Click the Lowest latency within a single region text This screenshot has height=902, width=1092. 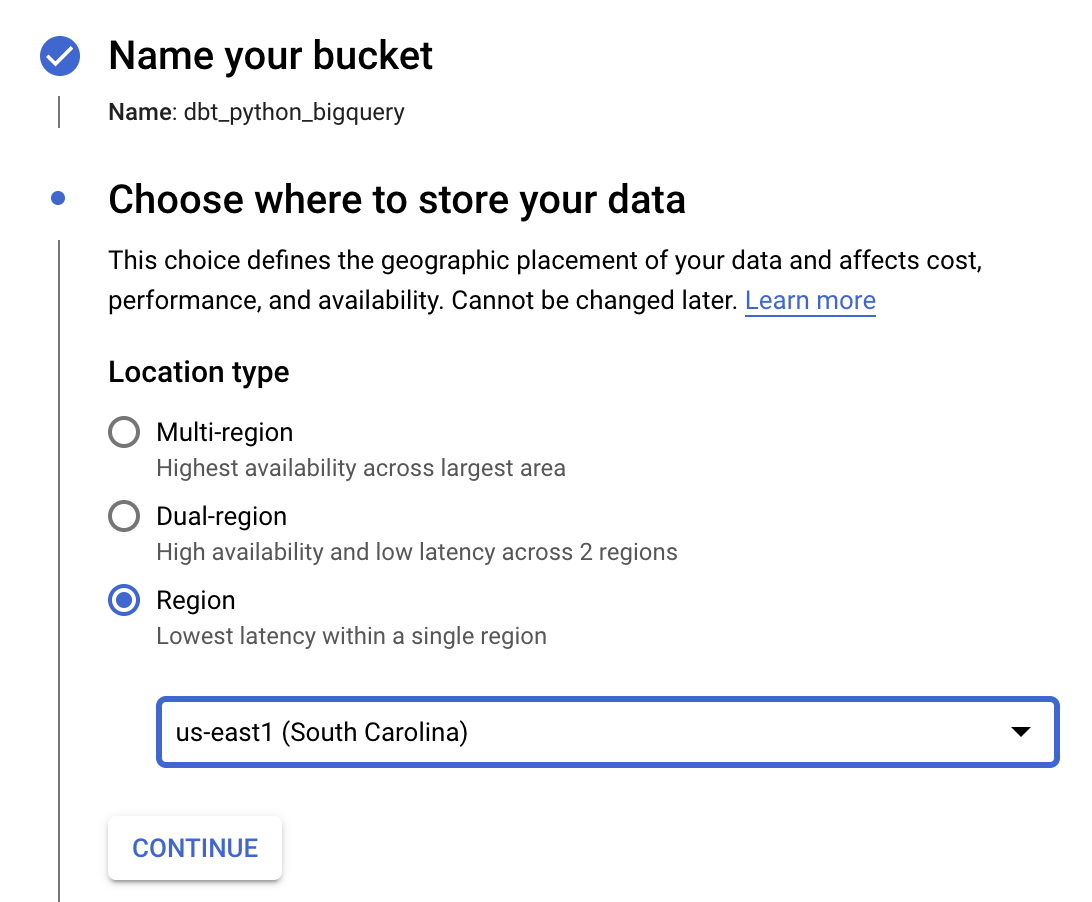coord(351,636)
